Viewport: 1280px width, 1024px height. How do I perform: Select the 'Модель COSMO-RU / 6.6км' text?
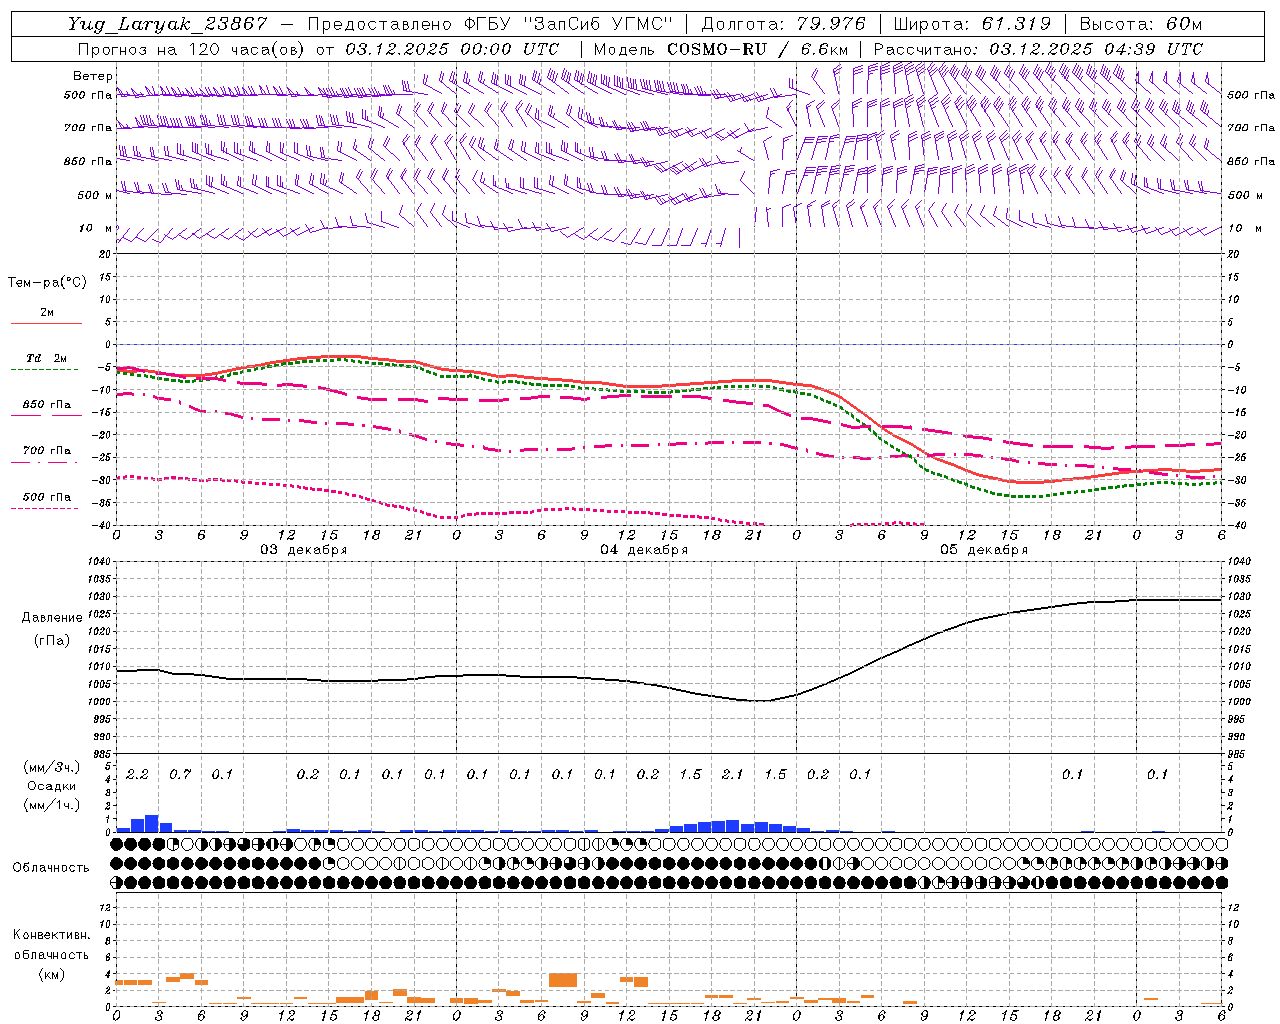click(721, 49)
